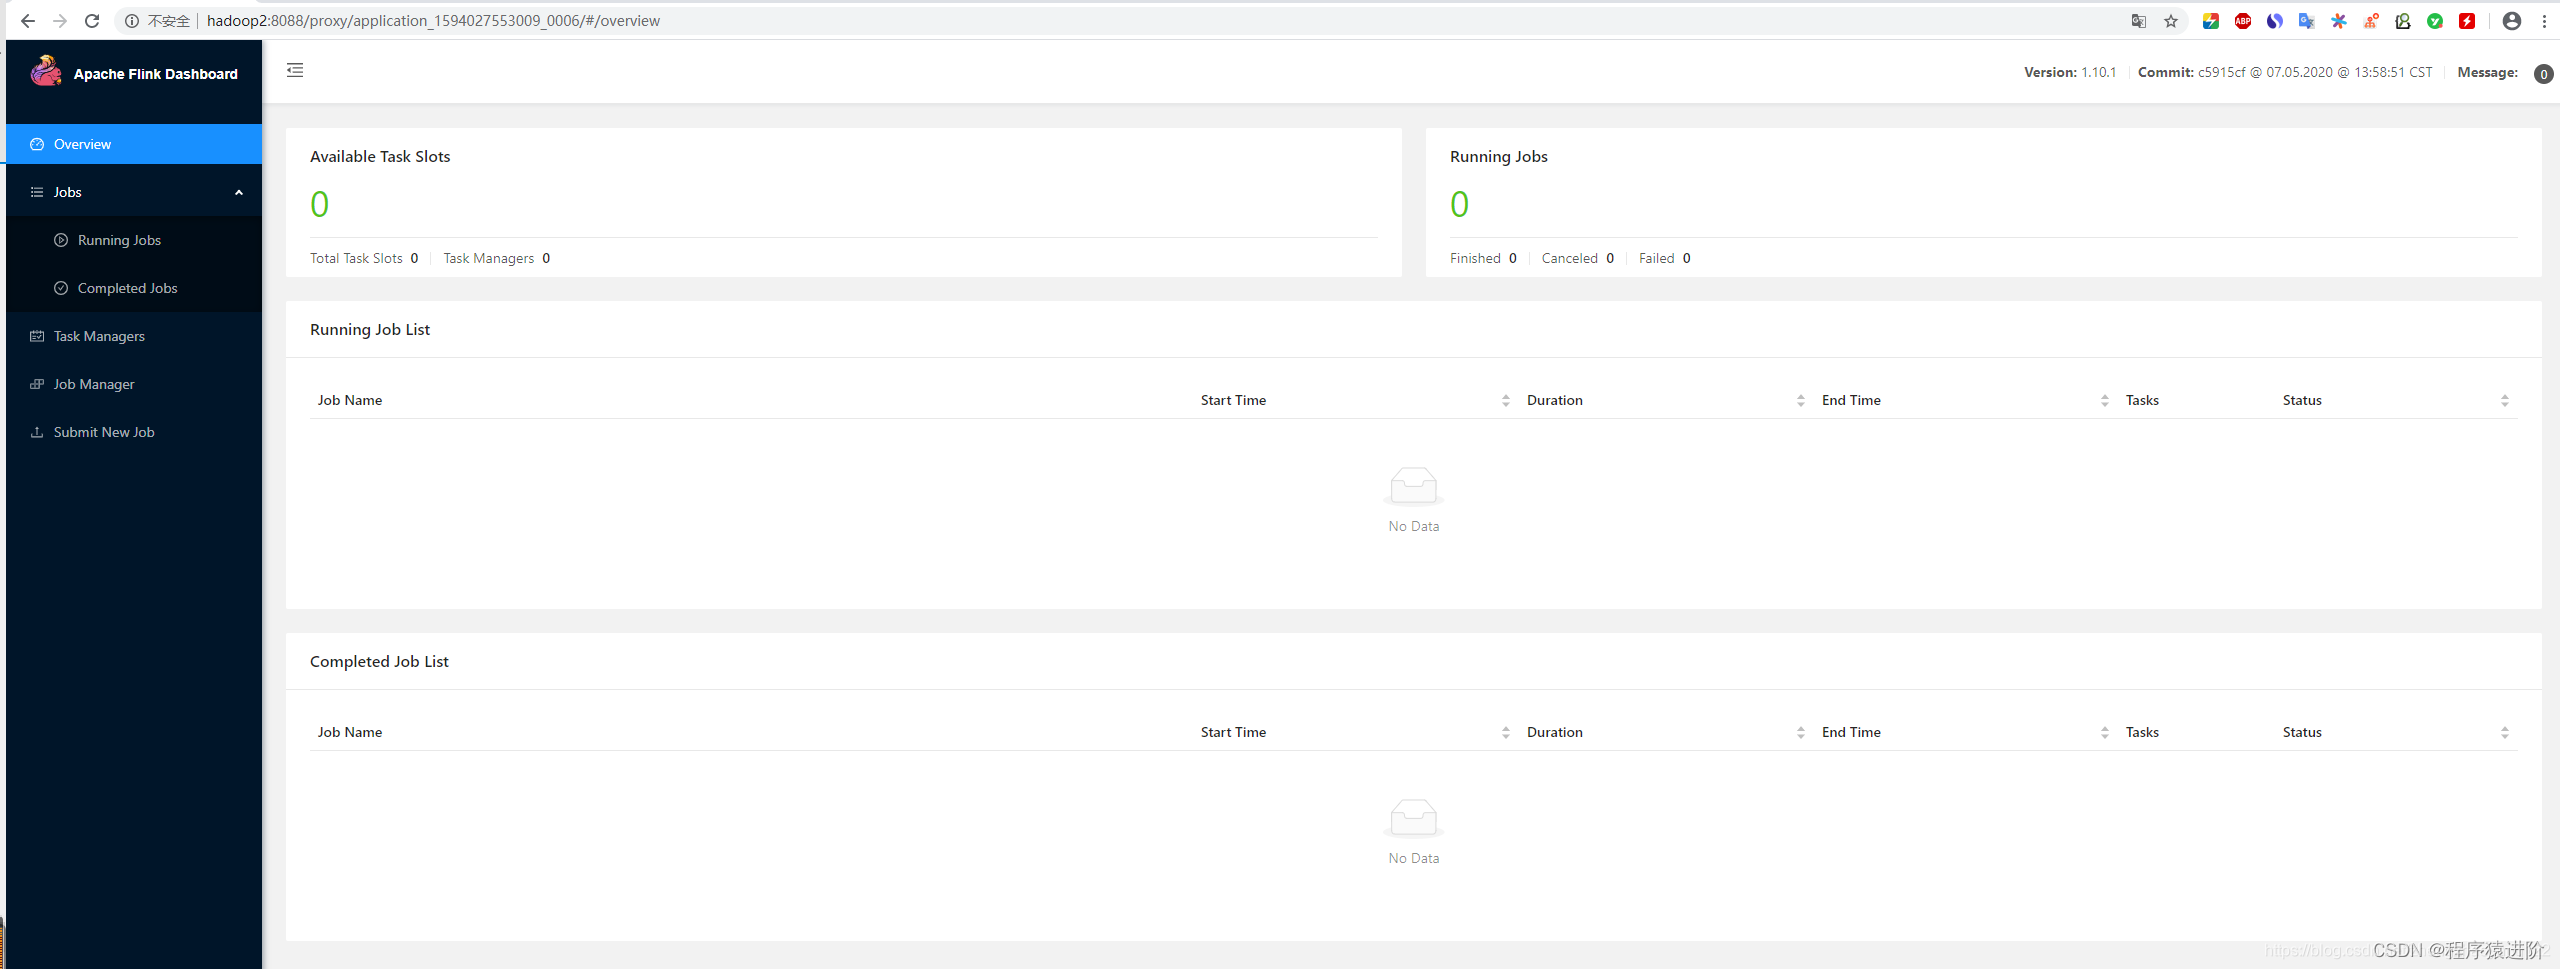Open the Running Jobs page
Viewport: 2560px width, 969px height.
pyautogui.click(x=134, y=240)
